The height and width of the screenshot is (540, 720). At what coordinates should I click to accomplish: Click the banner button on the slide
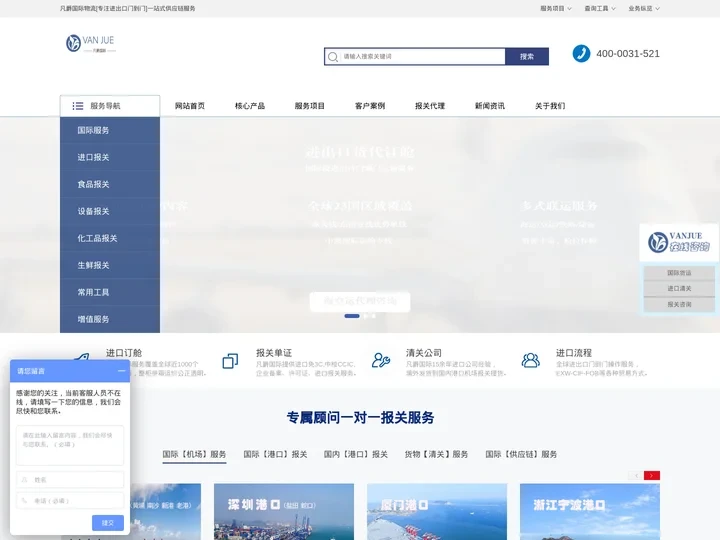[360, 301]
